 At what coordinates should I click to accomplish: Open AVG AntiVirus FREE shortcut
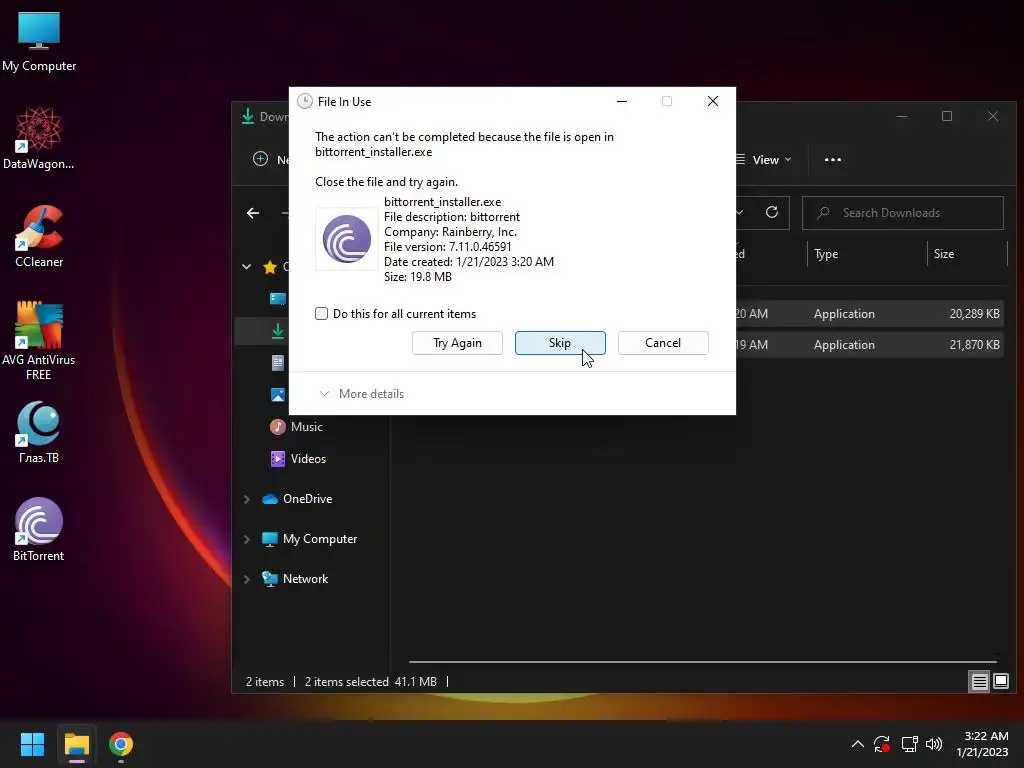click(39, 341)
